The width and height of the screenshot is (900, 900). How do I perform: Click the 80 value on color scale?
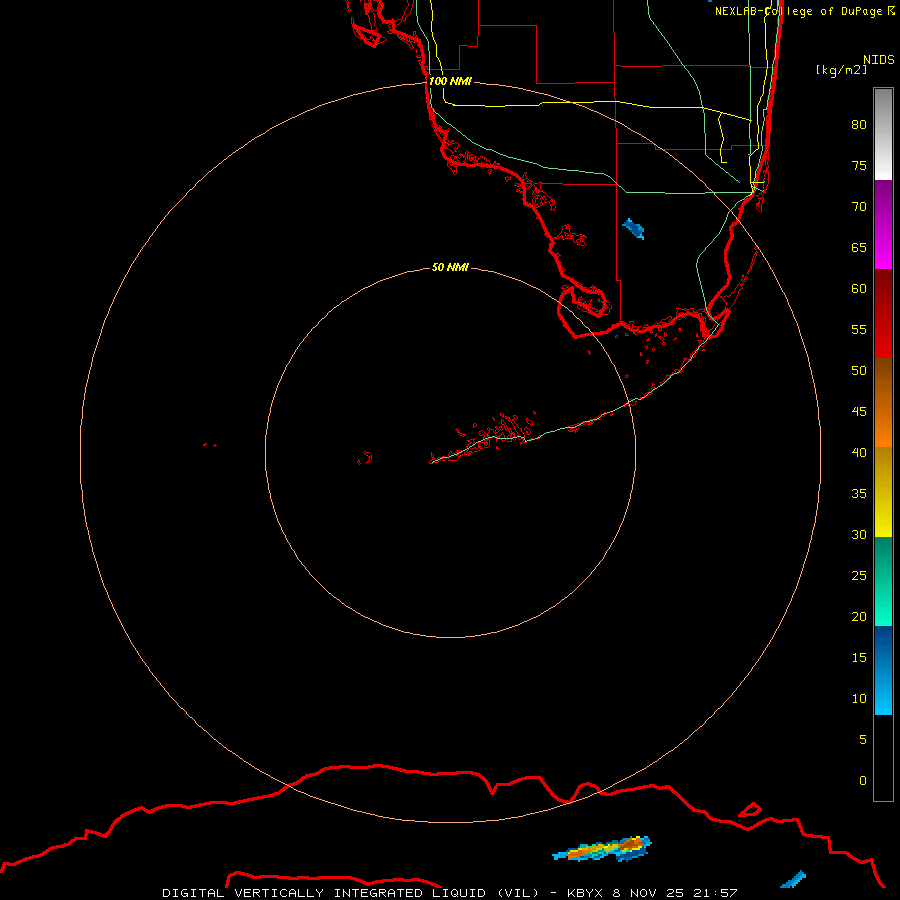tap(859, 125)
